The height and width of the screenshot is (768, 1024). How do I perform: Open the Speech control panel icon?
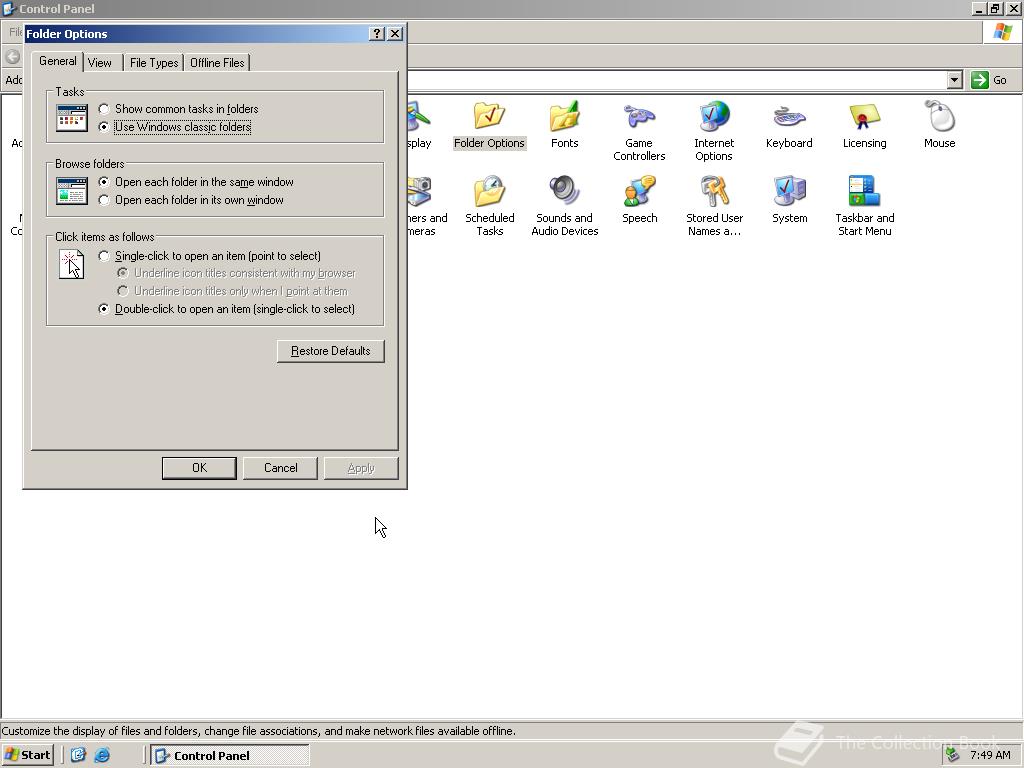click(x=639, y=199)
